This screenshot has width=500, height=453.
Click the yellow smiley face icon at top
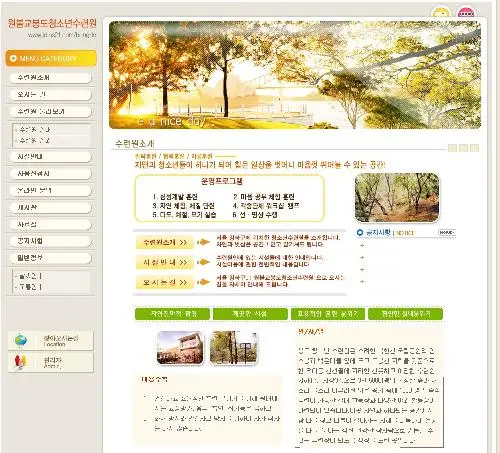441,12
